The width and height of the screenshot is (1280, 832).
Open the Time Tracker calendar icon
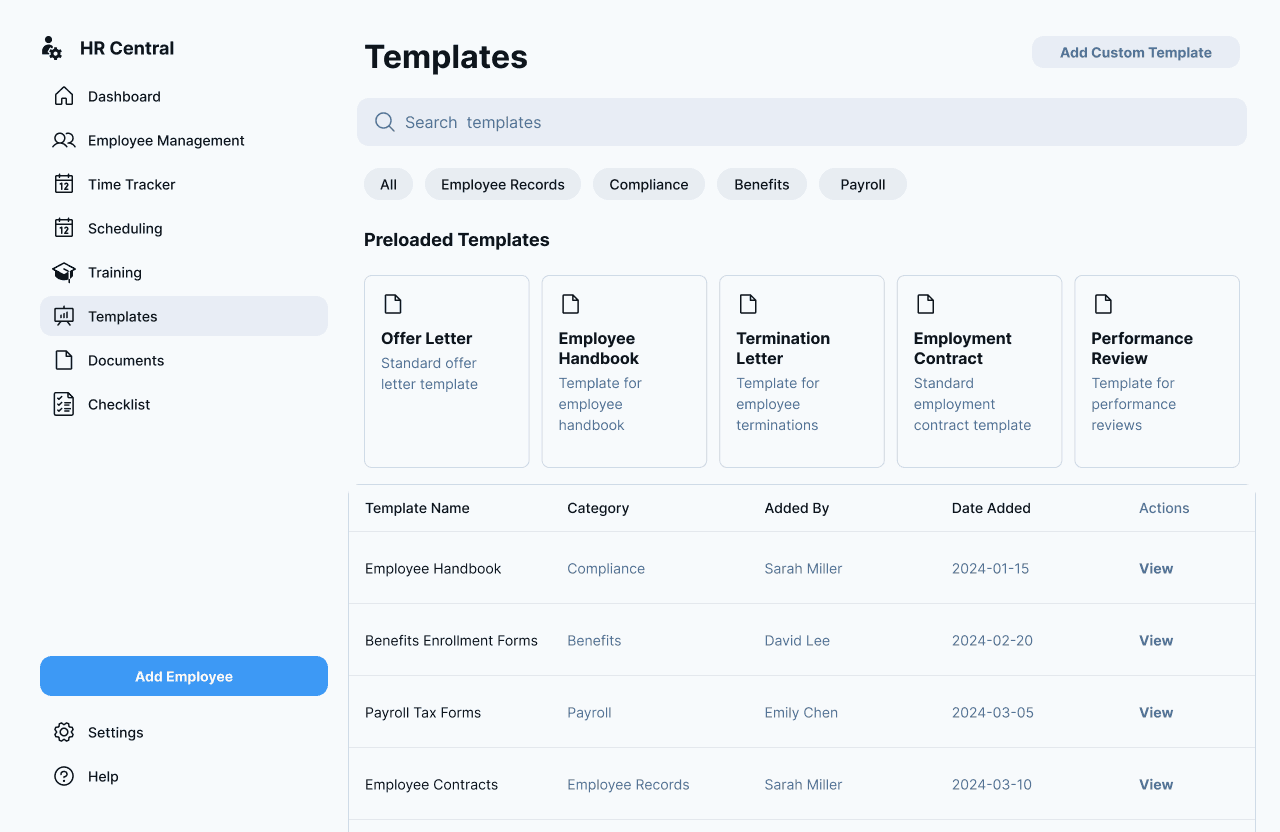click(64, 184)
